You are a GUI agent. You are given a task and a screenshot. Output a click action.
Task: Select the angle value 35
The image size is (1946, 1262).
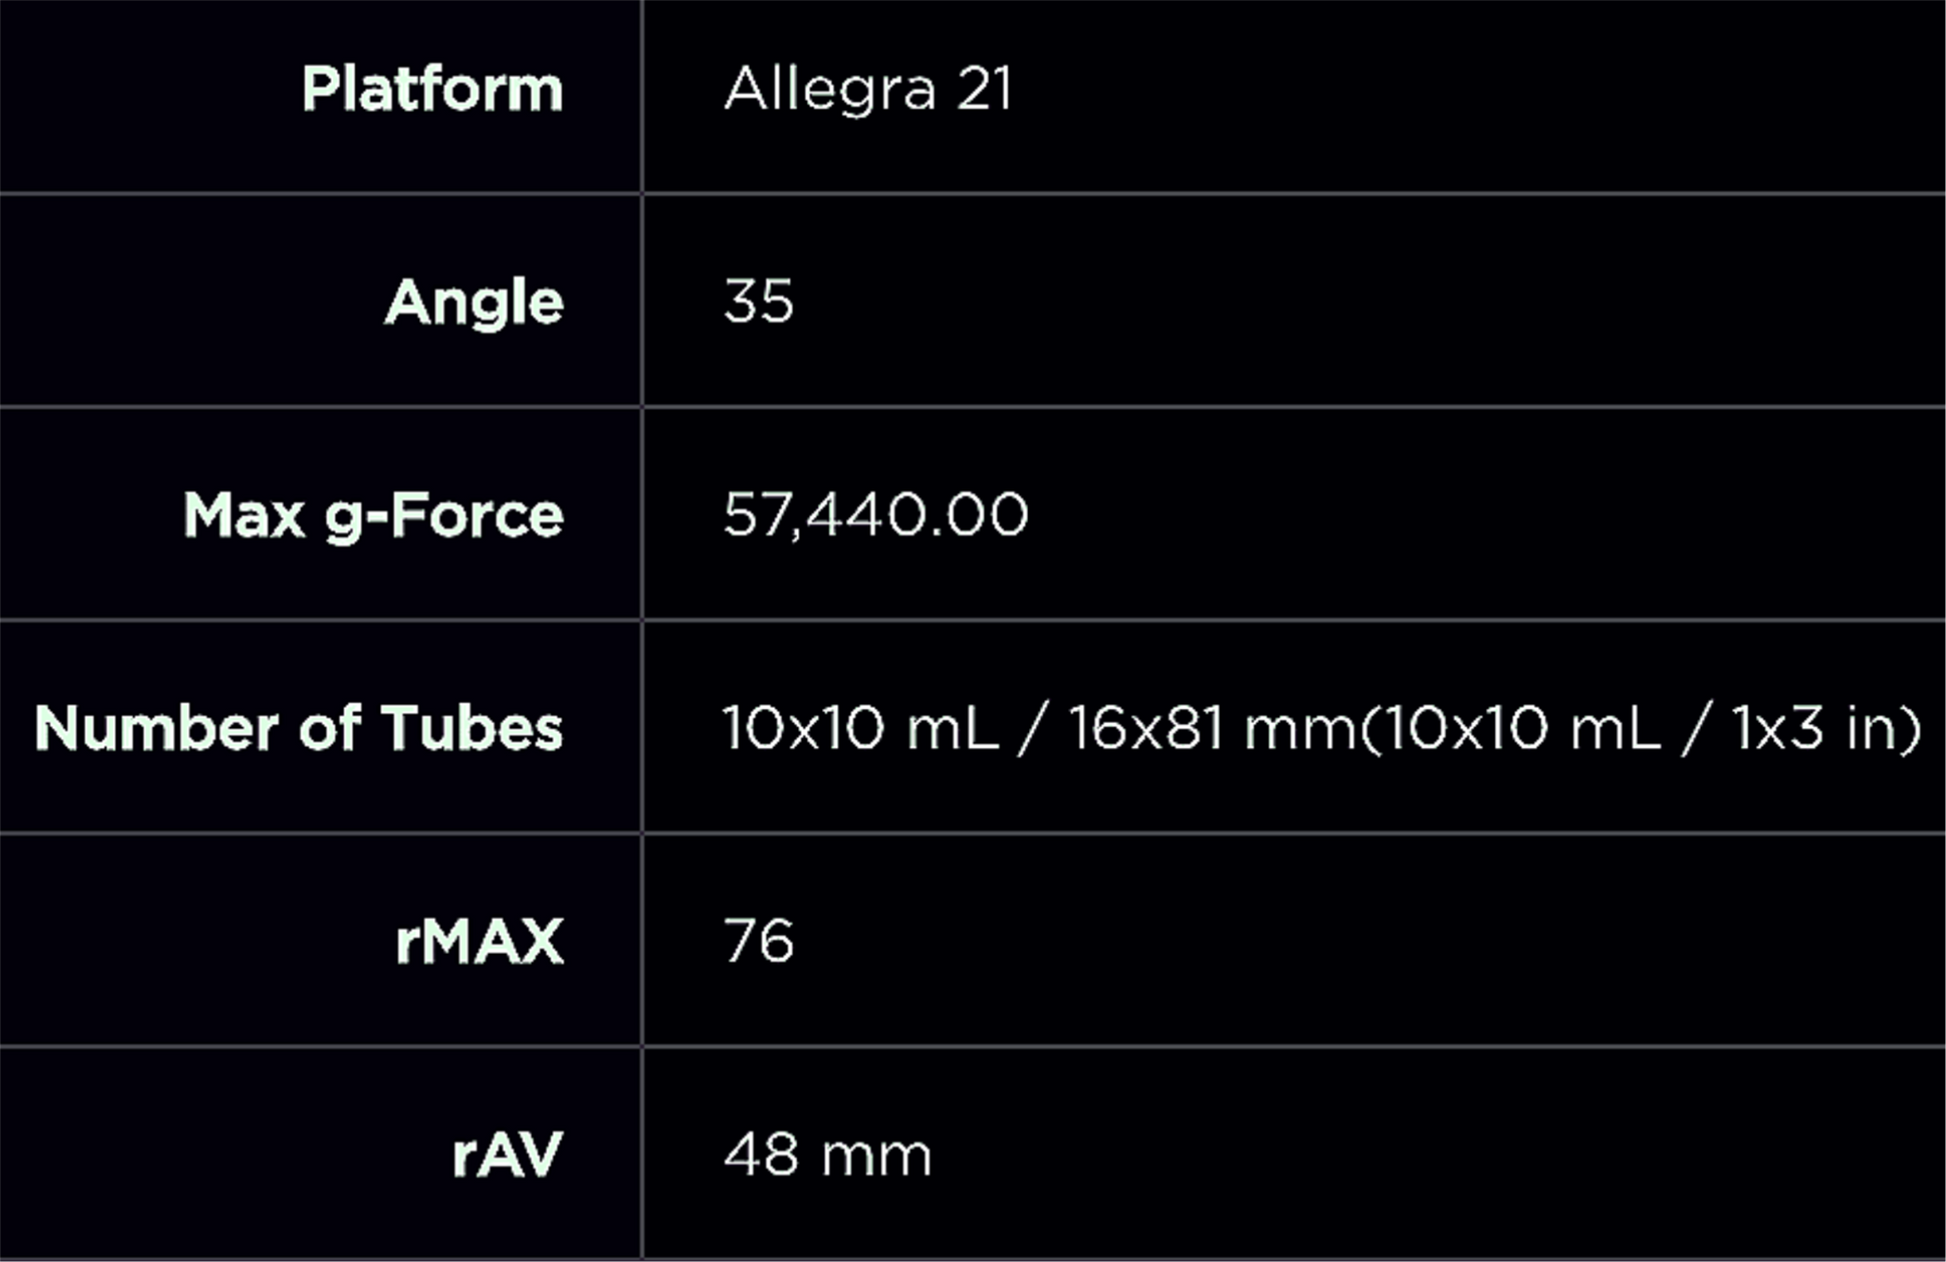click(x=758, y=302)
